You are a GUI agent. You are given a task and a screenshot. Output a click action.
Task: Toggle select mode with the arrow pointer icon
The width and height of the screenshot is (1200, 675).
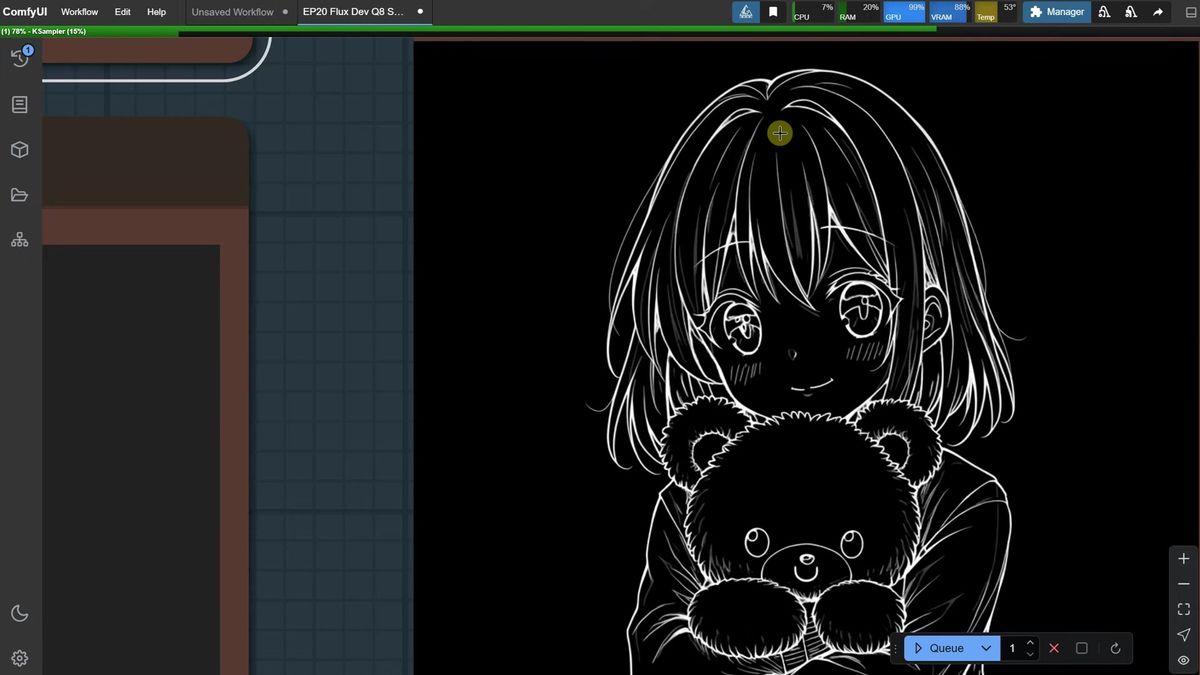(1184, 635)
